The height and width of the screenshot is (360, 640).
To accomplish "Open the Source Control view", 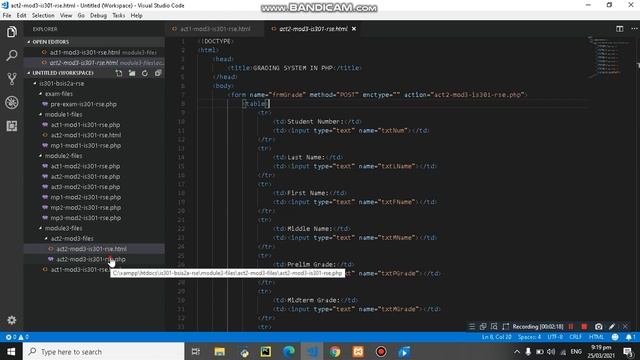I will [x=12, y=79].
